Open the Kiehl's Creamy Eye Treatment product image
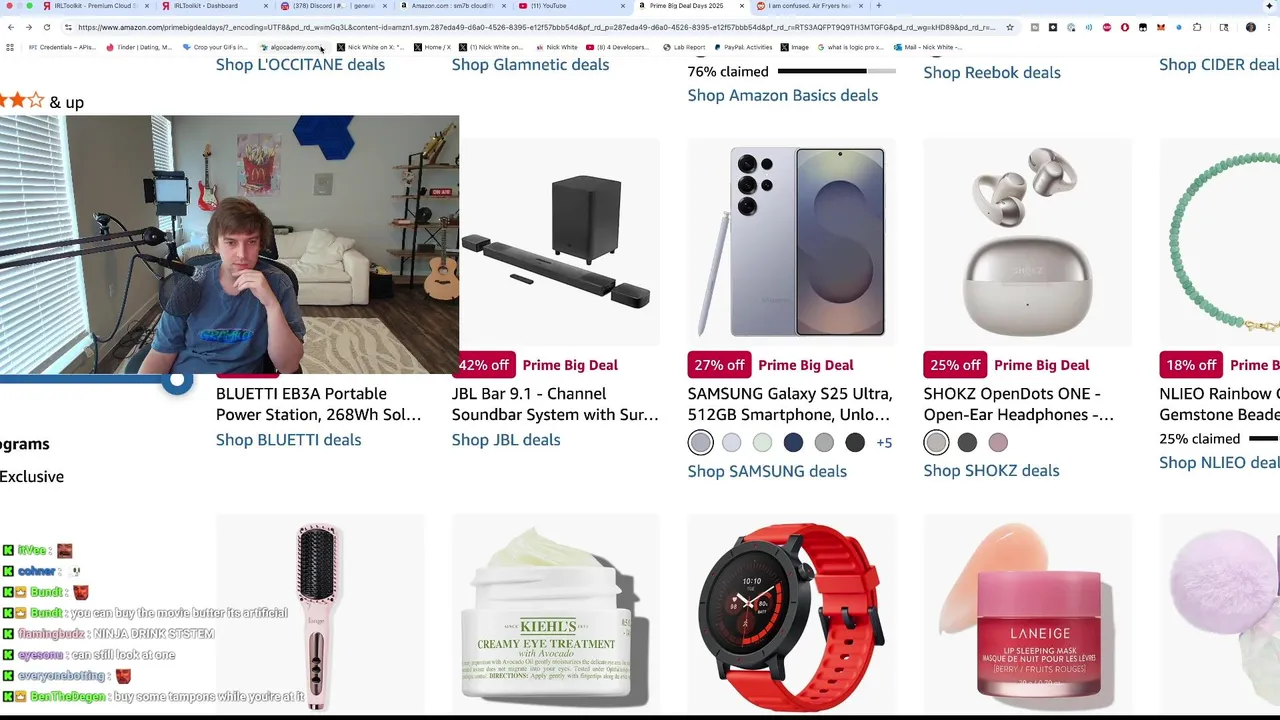The image size is (1280, 720). click(x=555, y=616)
